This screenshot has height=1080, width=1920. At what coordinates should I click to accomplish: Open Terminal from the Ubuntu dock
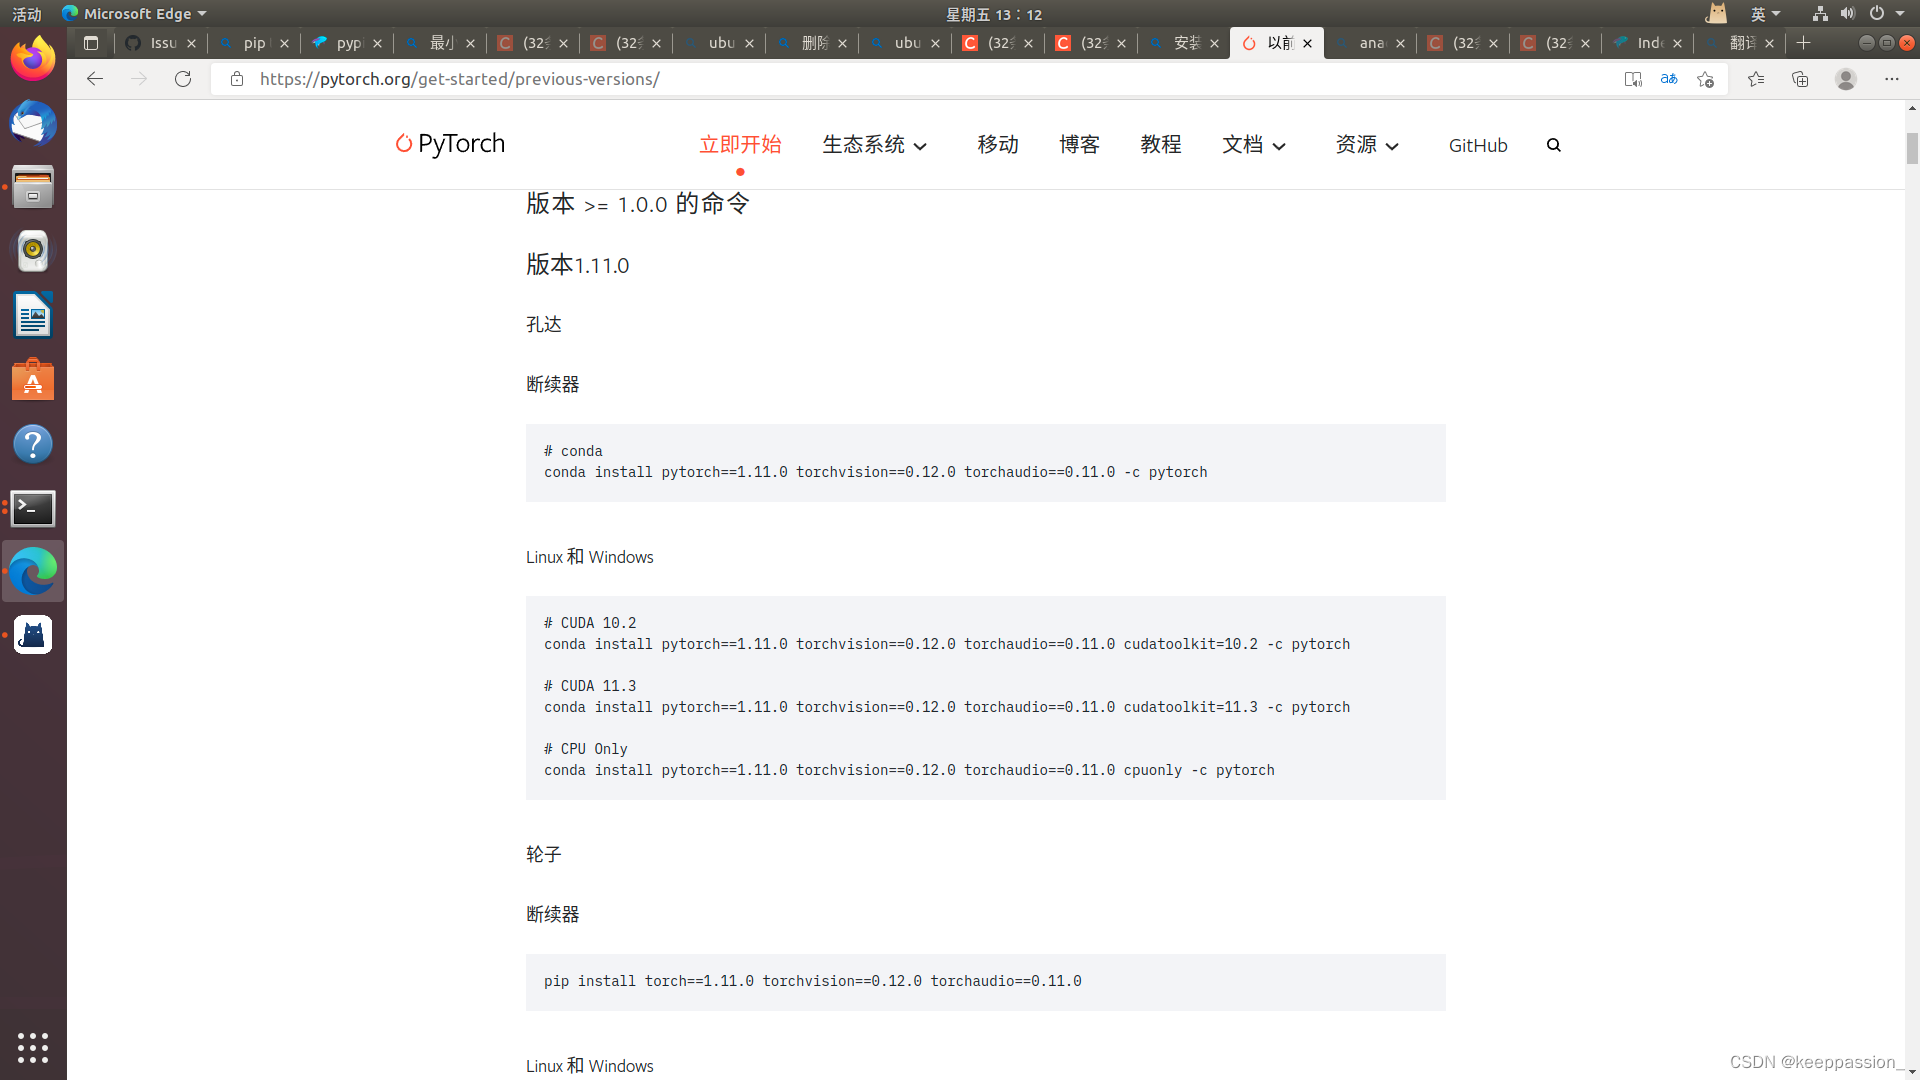[33, 508]
